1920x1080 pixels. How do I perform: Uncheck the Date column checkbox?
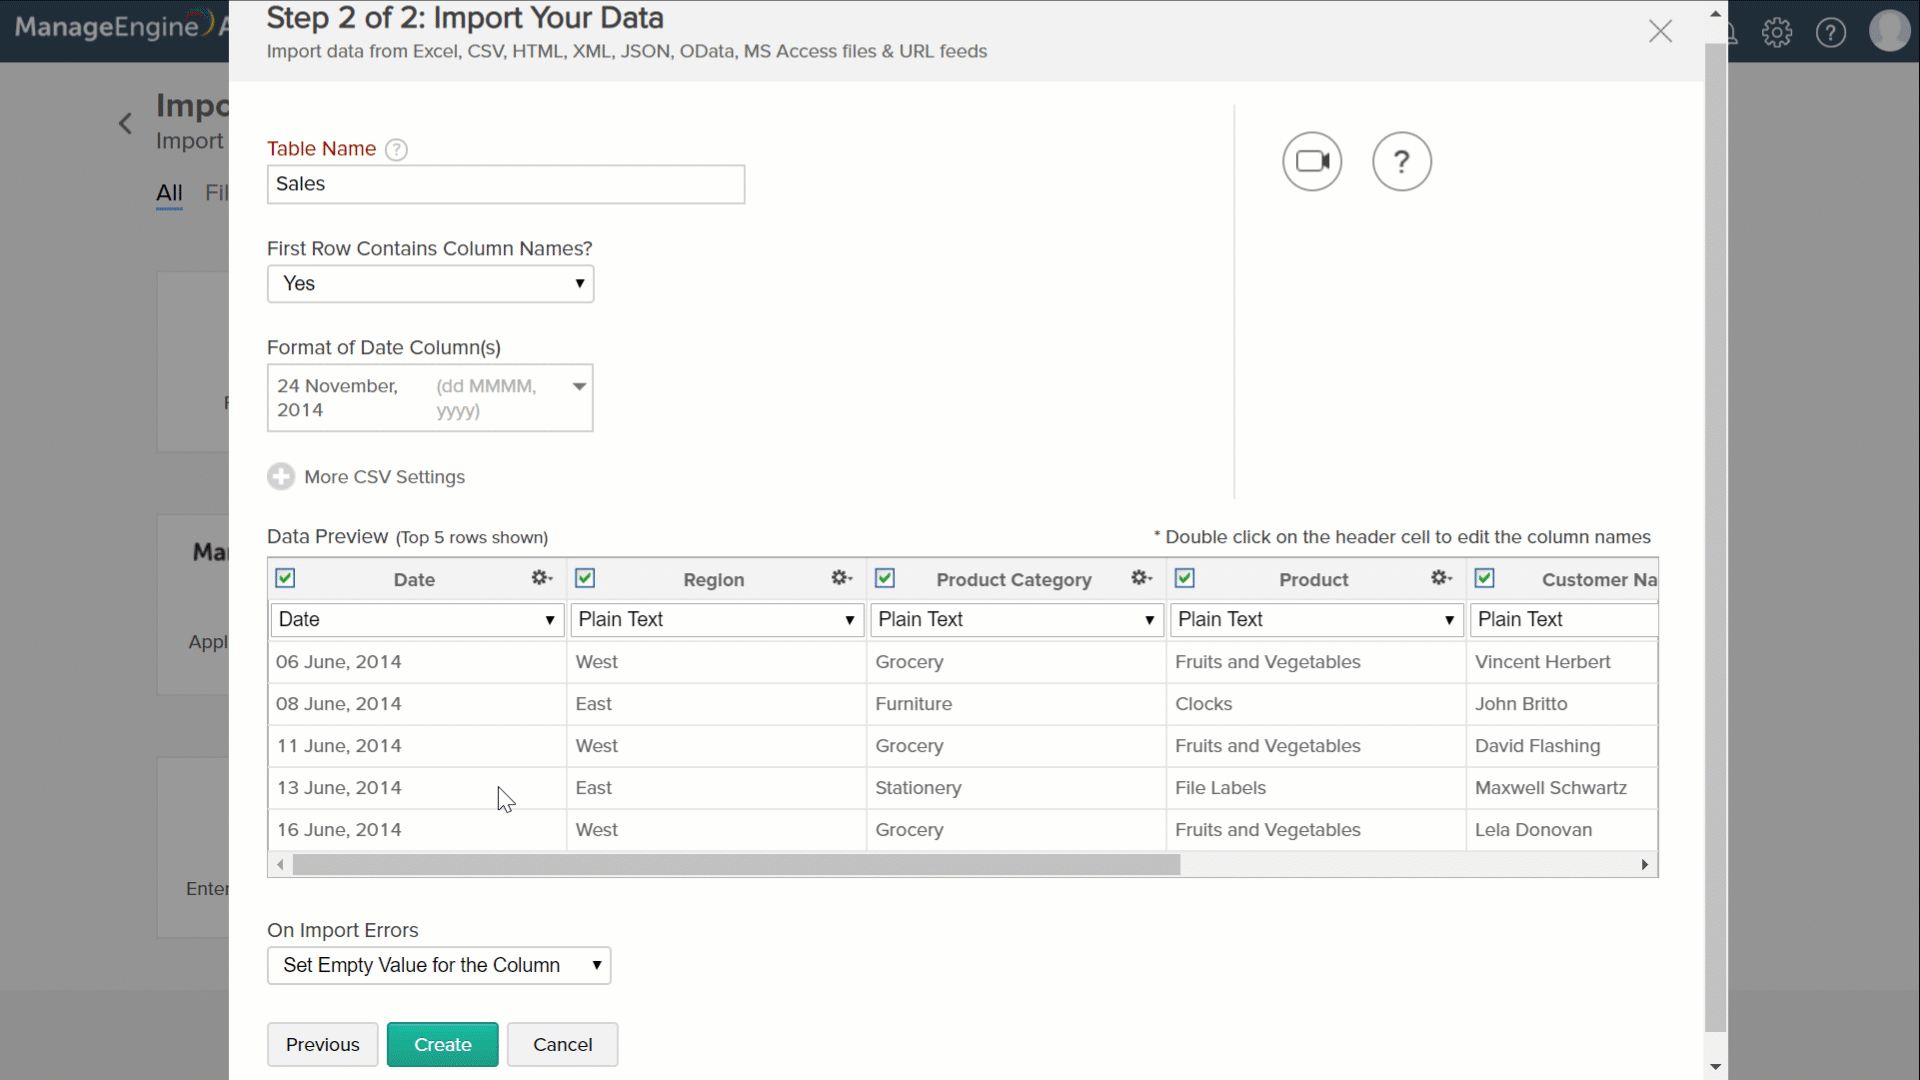(285, 578)
